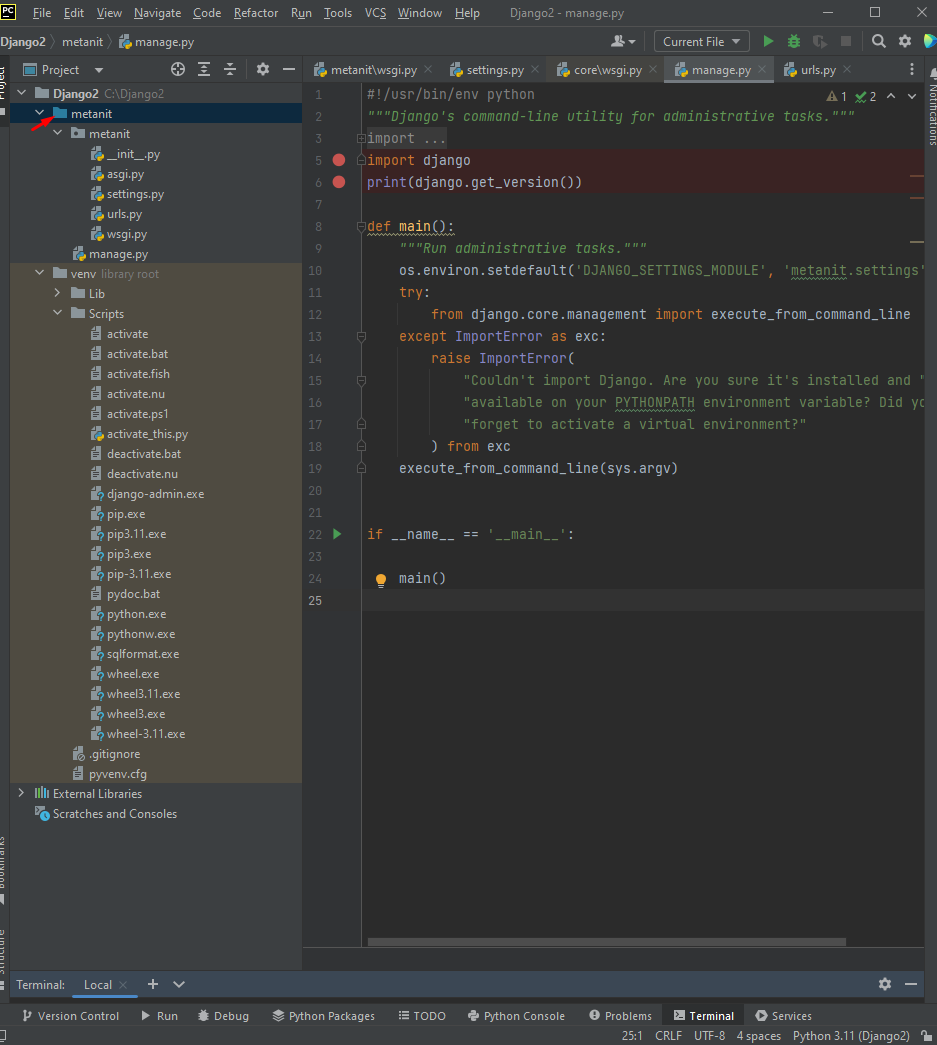
Task: Add a new terminal session tab
Action: 153,984
